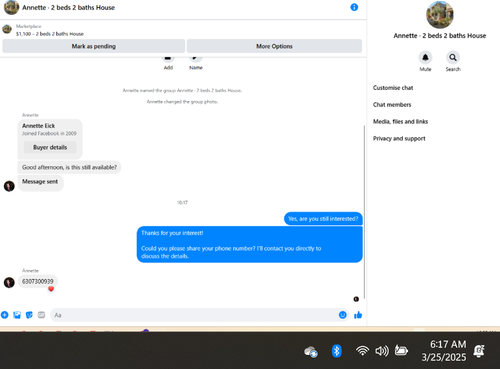Search in conversation using magnifier icon
This screenshot has width=500, height=369.
coord(453,57)
